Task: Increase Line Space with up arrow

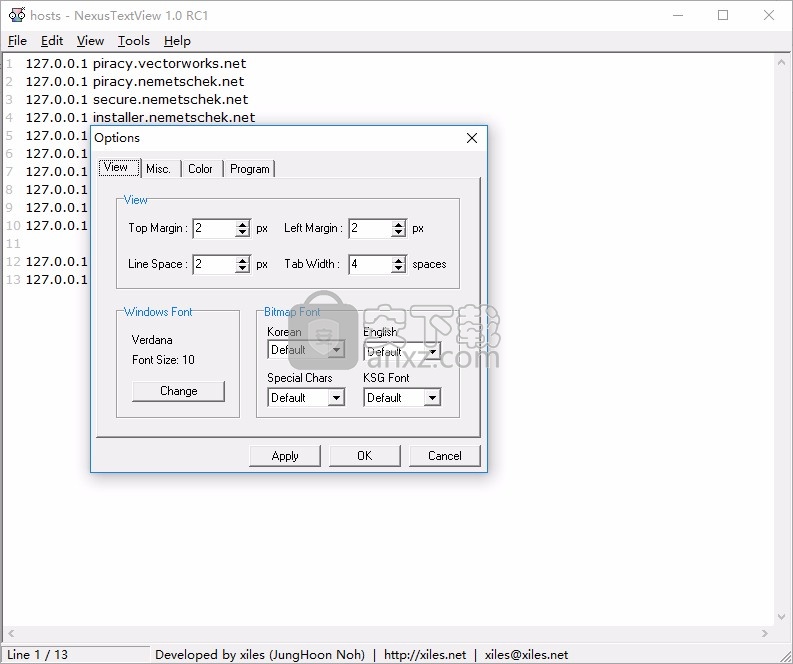Action: point(243,260)
